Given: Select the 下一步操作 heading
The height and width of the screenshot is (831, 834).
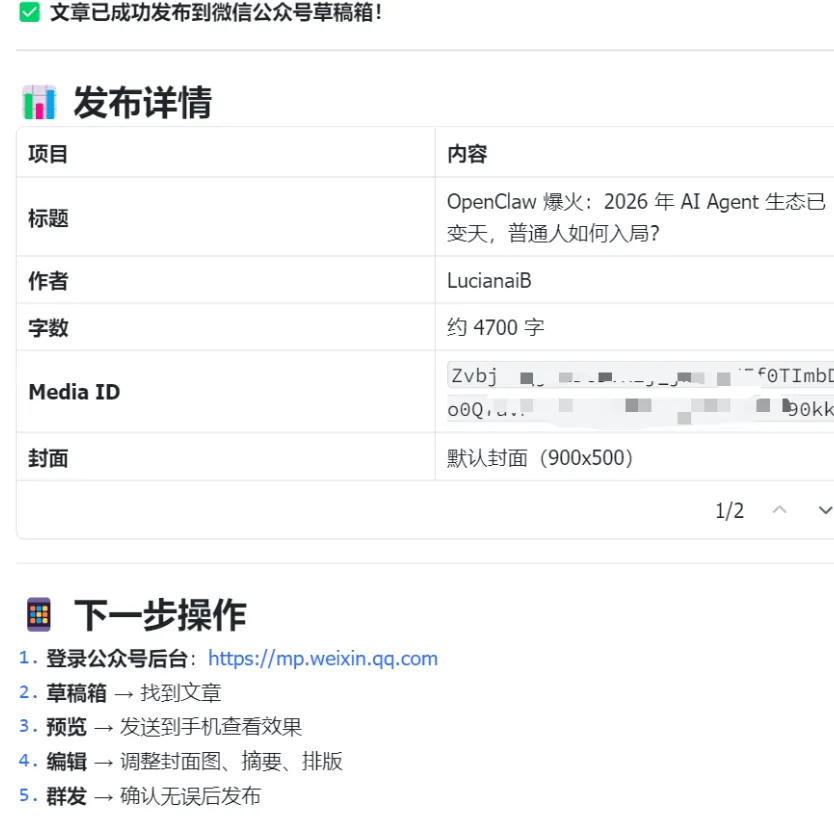Looking at the screenshot, I should click(x=160, y=614).
